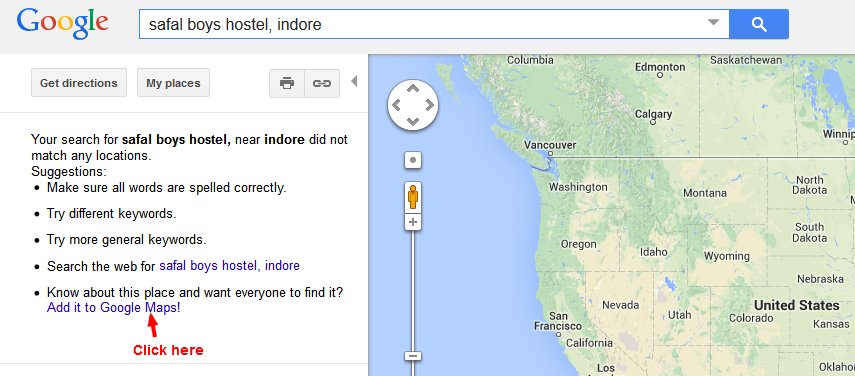Open My places
Image resolution: width=855 pixels, height=376 pixels.
pos(173,83)
